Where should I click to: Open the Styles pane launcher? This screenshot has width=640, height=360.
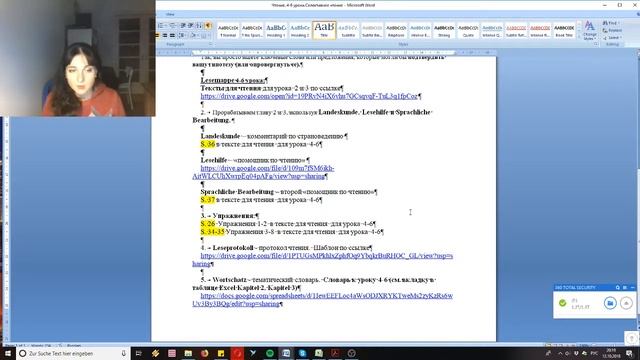tap(595, 44)
